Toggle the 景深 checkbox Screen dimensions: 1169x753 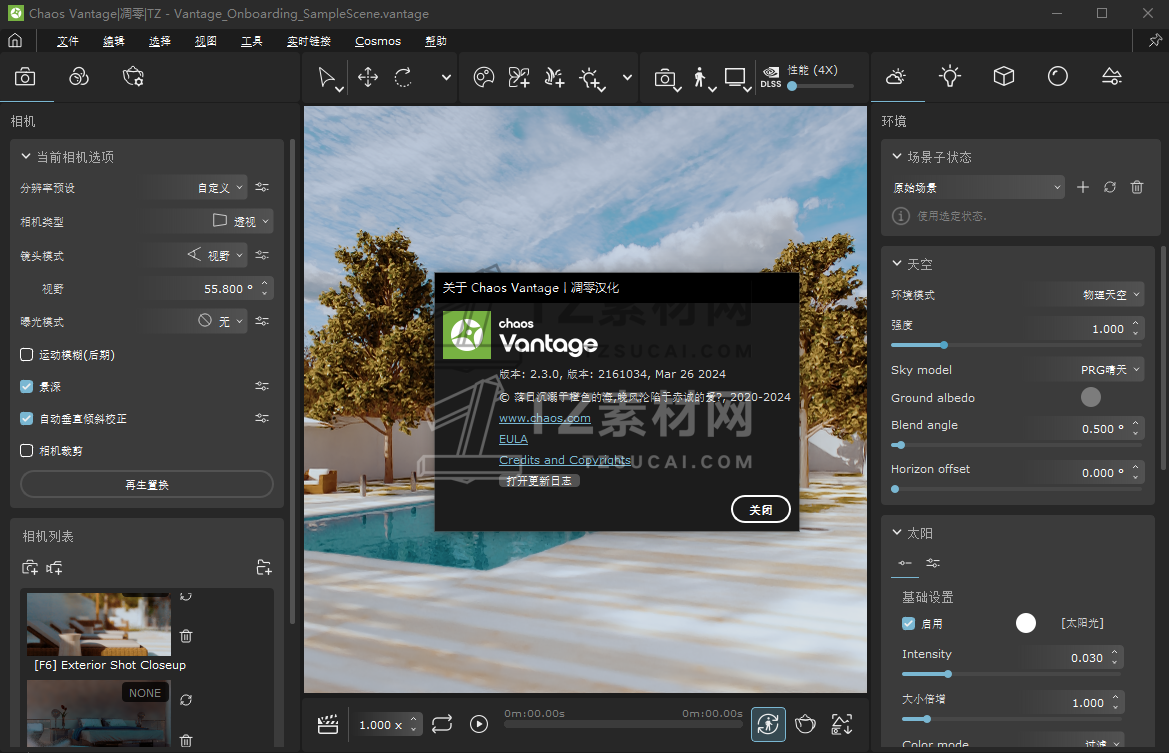pos(27,387)
